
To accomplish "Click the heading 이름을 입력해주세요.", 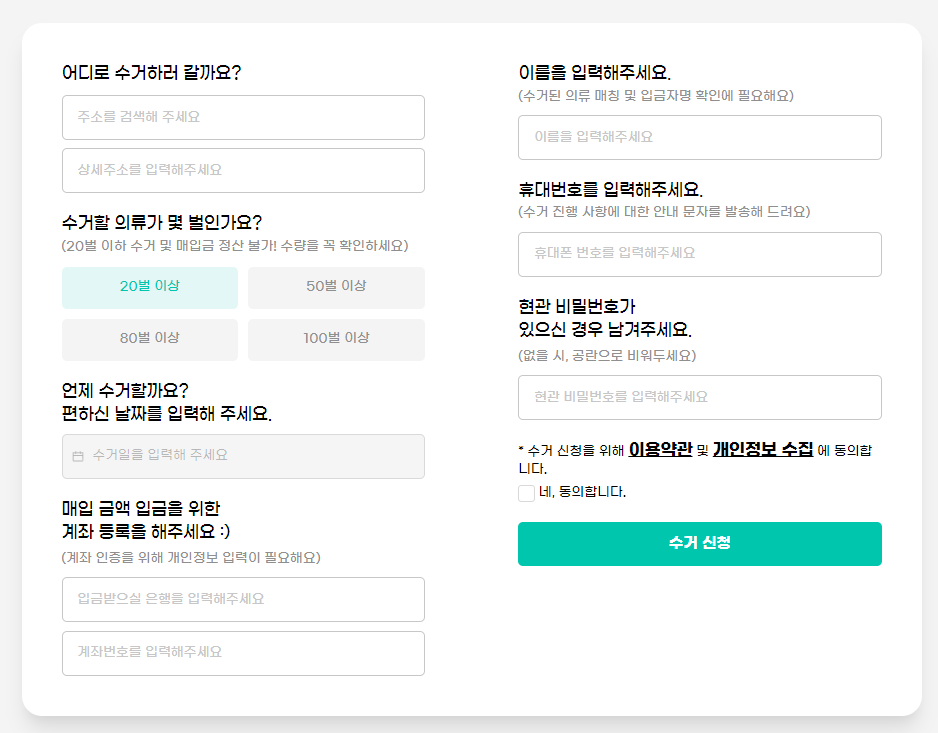I will 595,73.
